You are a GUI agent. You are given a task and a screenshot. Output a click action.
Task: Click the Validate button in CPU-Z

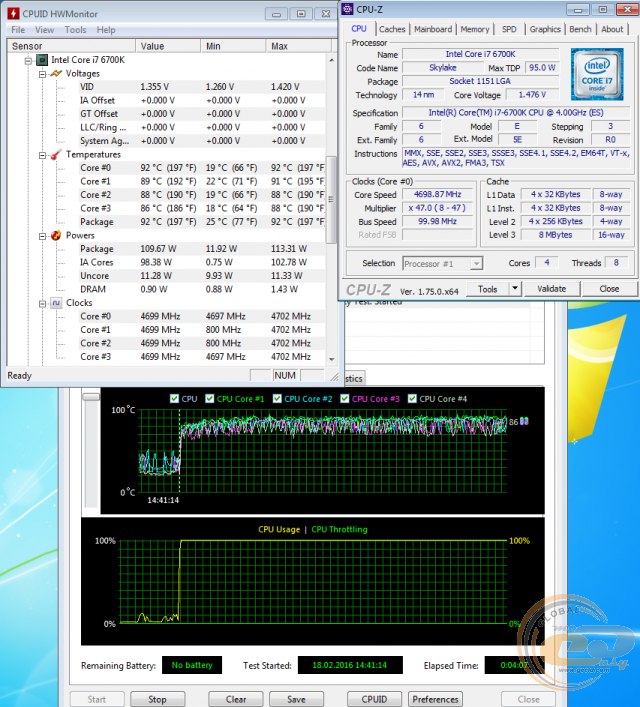[x=551, y=289]
